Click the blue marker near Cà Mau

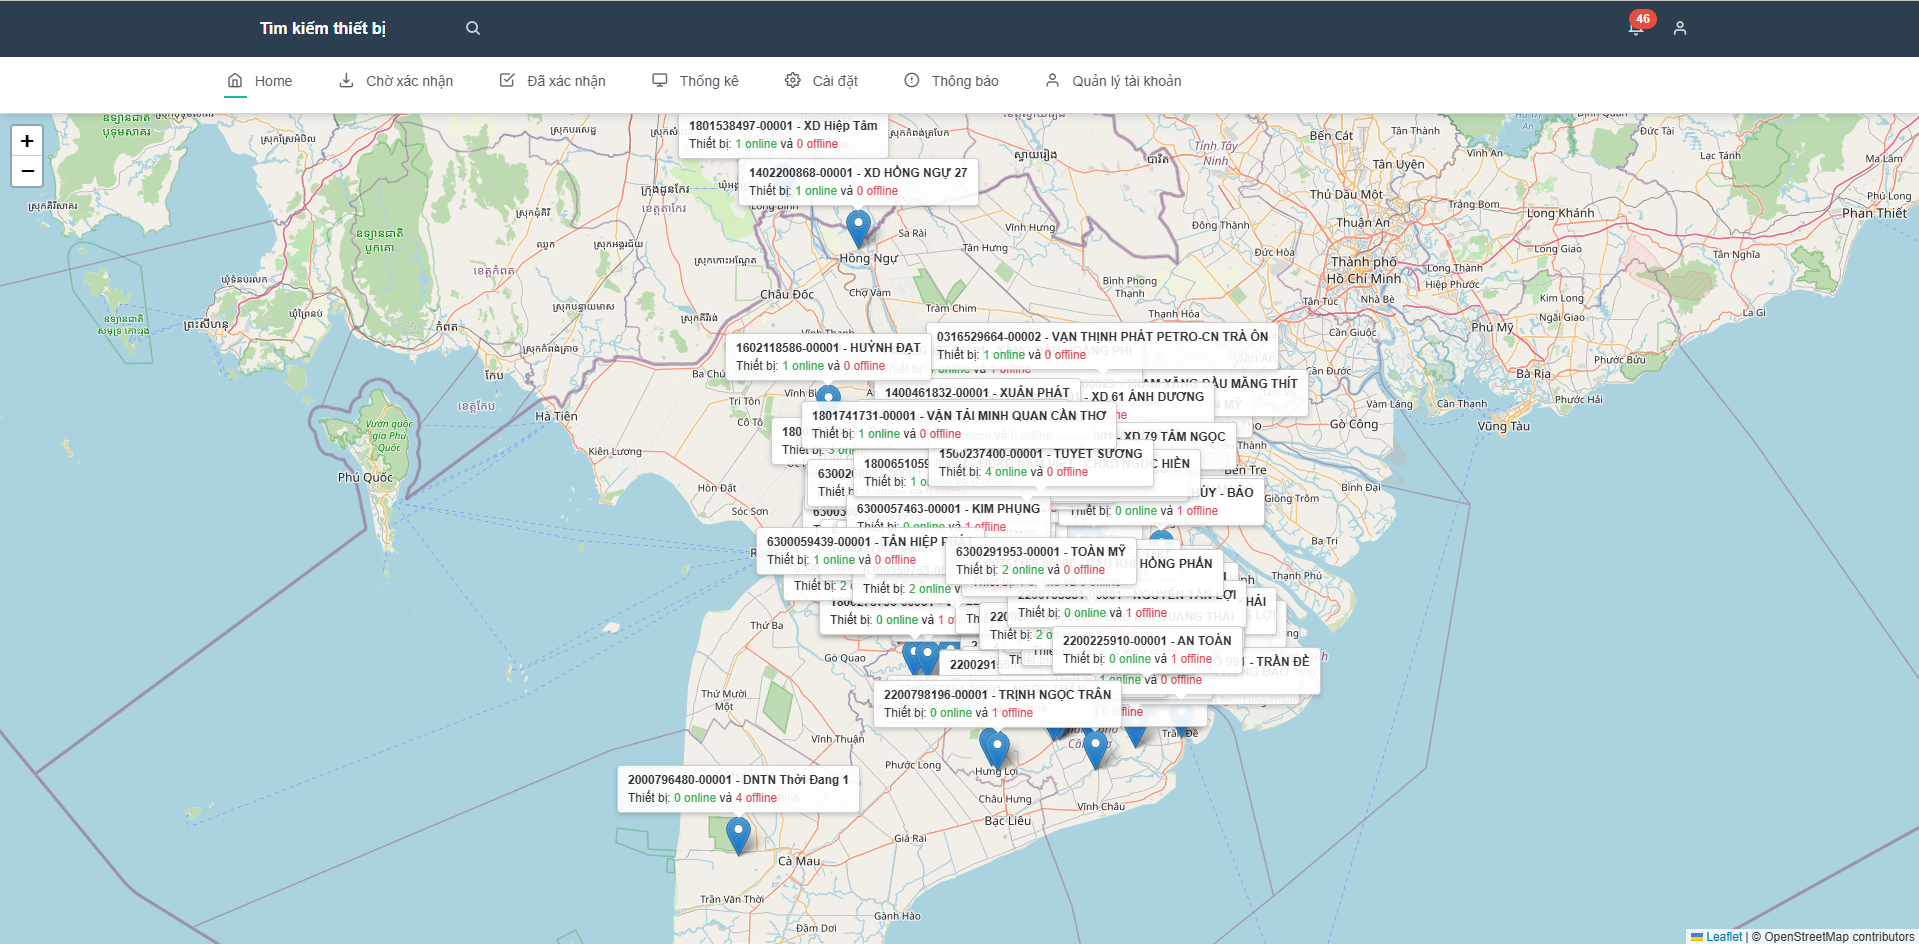738,832
